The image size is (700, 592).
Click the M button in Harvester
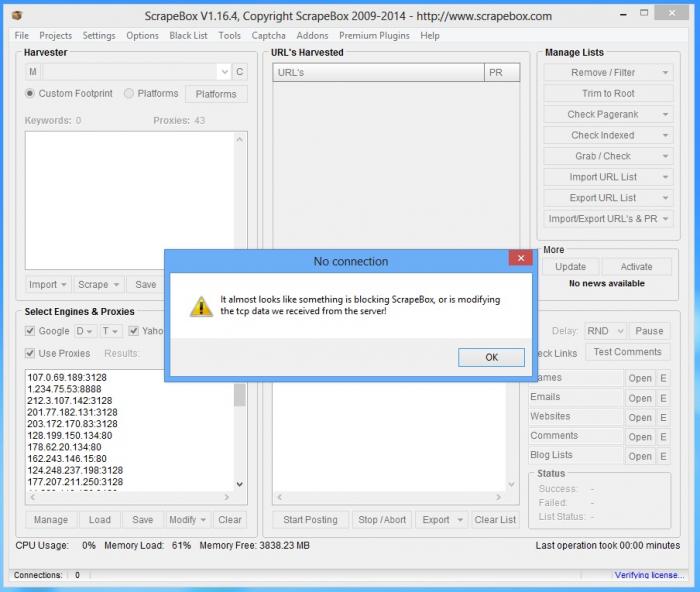click(33, 71)
